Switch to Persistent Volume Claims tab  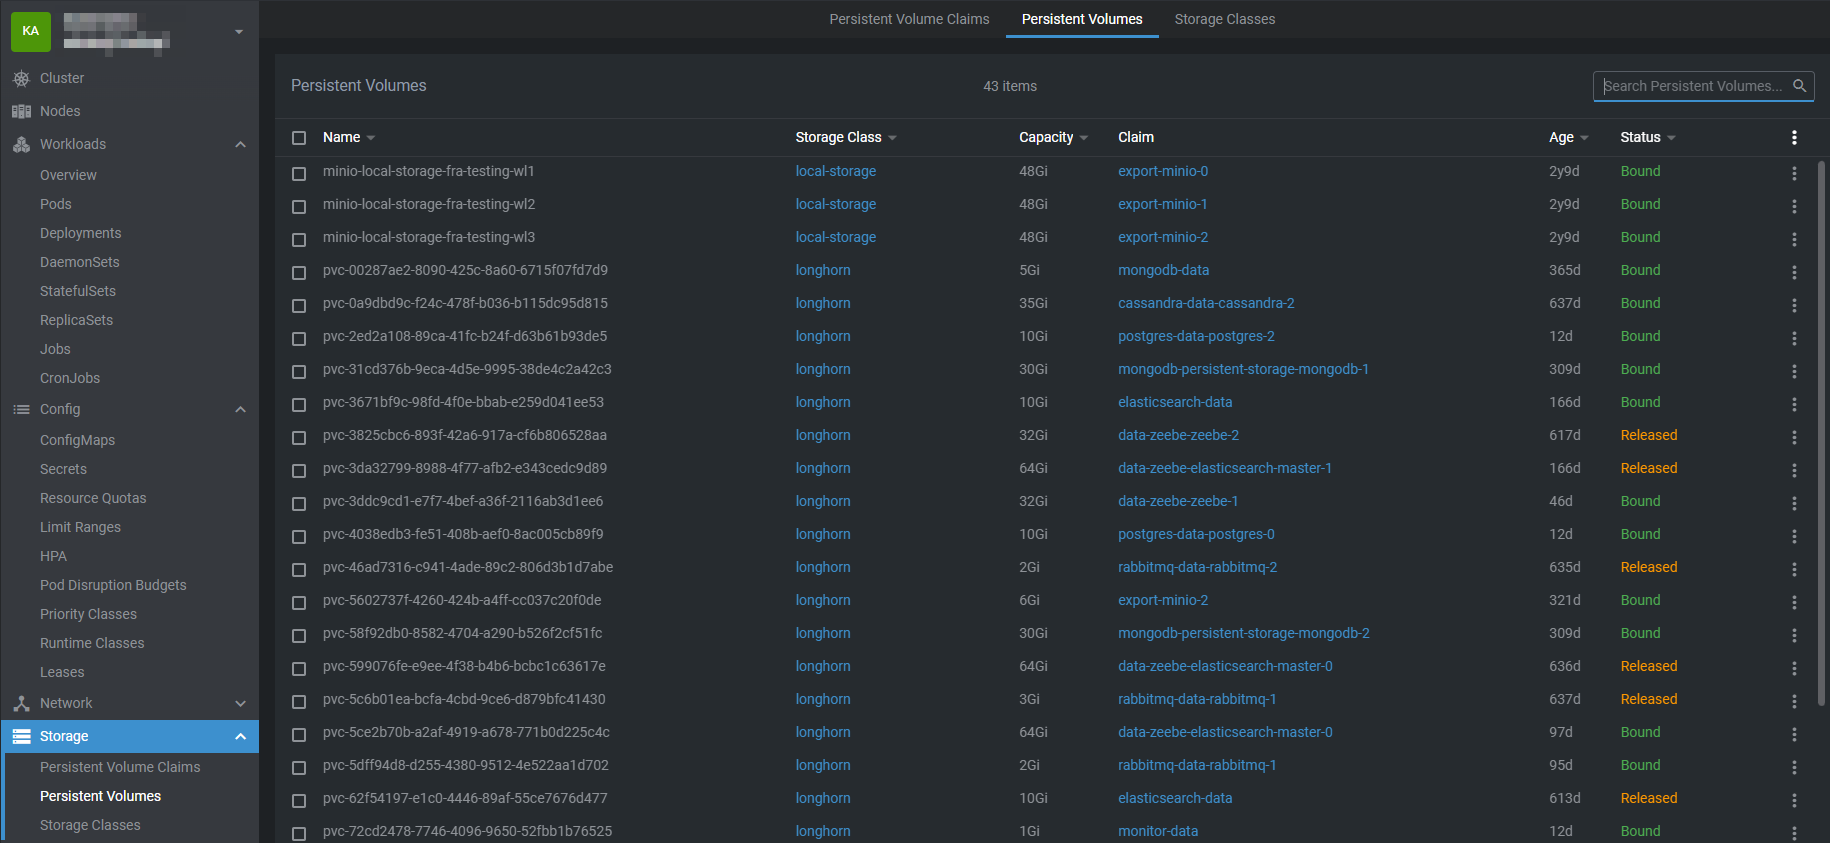(x=909, y=19)
